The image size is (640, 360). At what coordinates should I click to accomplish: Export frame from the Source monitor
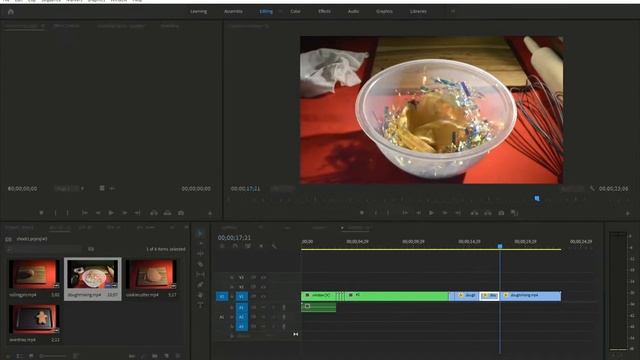(181, 213)
